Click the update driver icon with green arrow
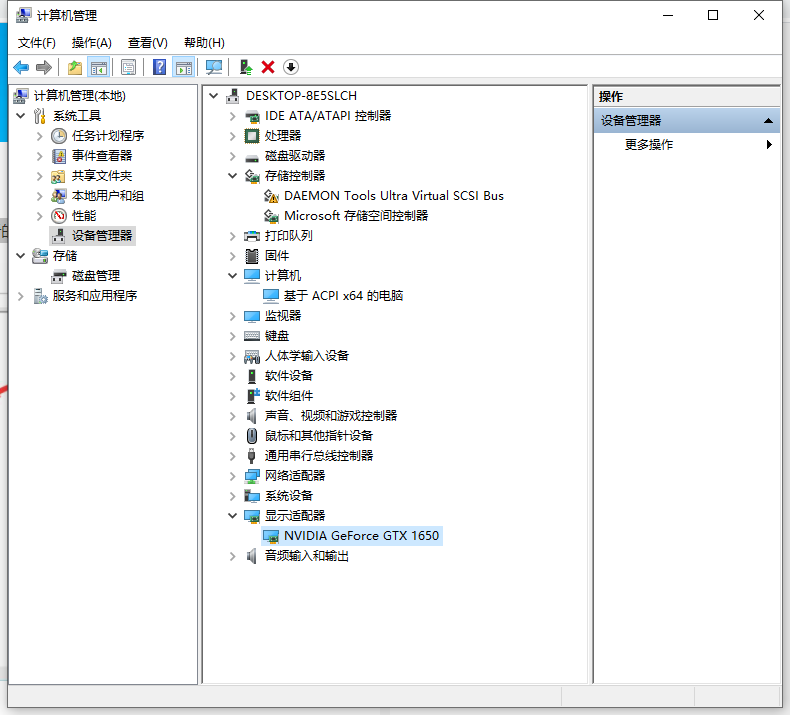 pos(245,67)
